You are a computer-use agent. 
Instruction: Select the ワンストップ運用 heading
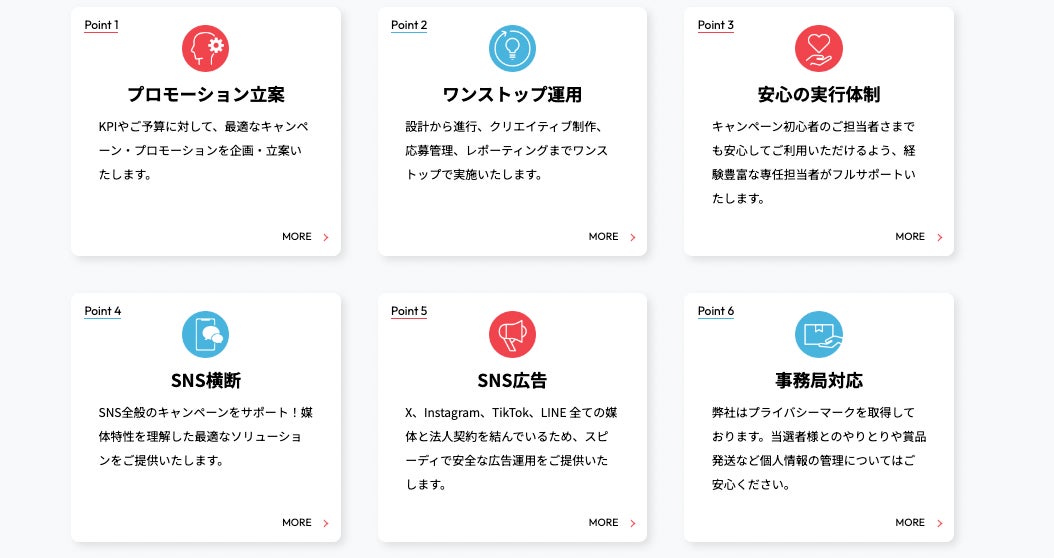pos(512,95)
